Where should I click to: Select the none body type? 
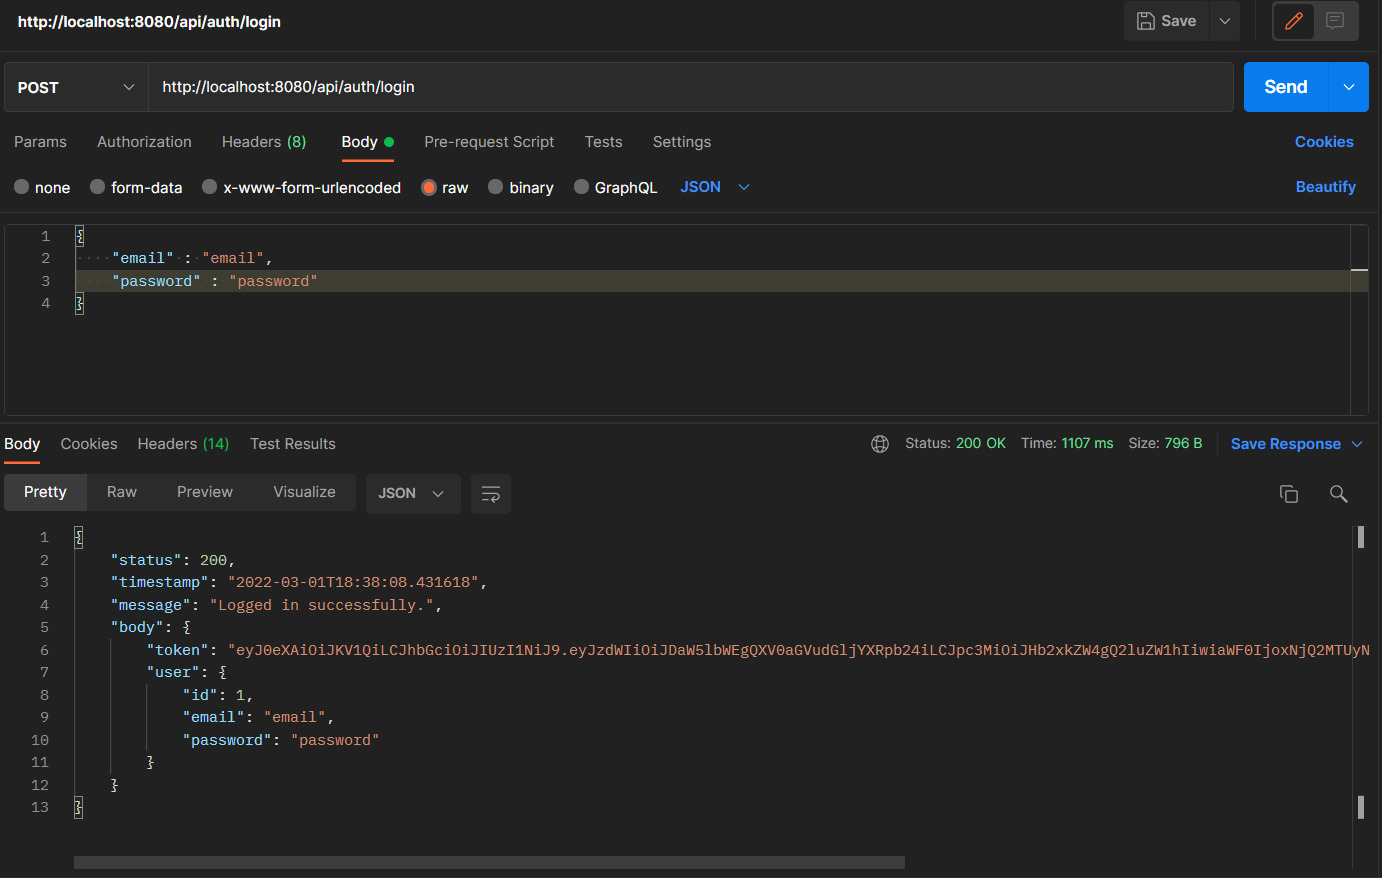[x=42, y=187]
